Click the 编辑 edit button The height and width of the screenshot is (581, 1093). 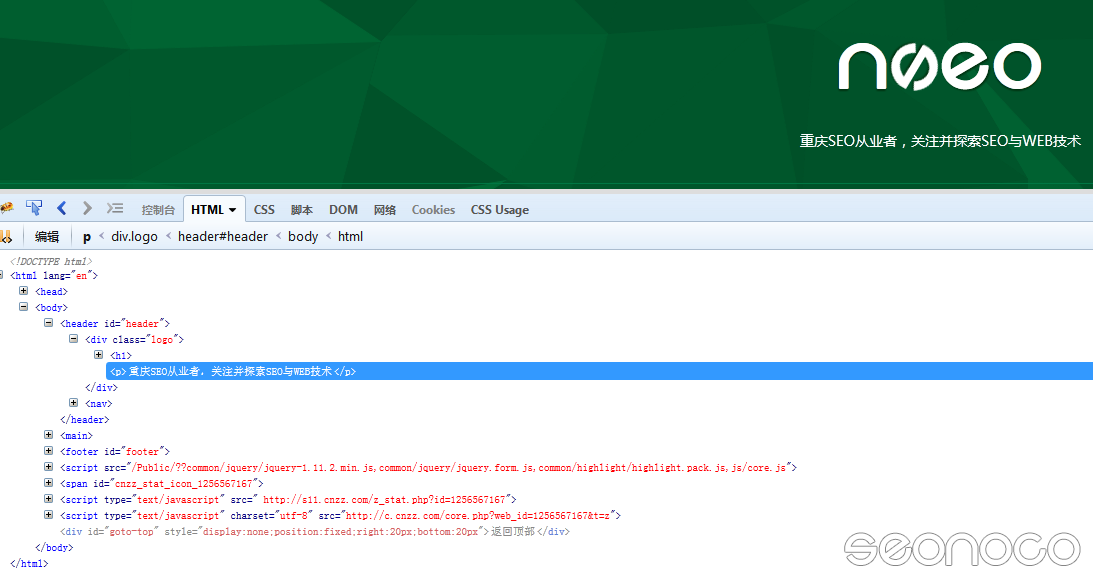click(47, 237)
